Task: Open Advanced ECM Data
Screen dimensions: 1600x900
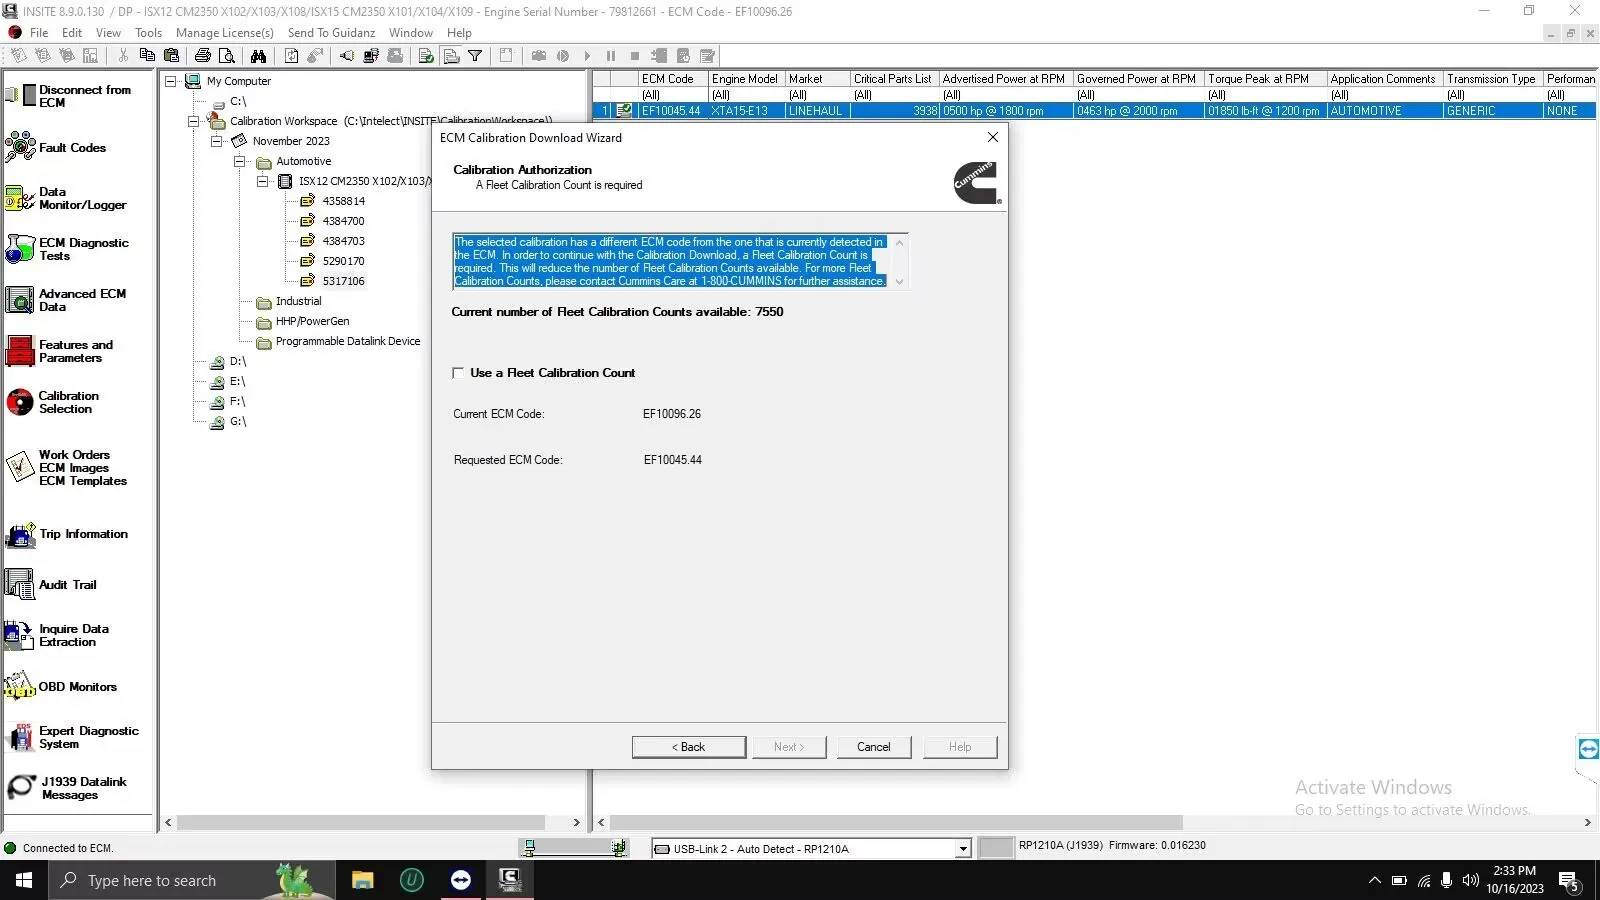Action: [66, 300]
